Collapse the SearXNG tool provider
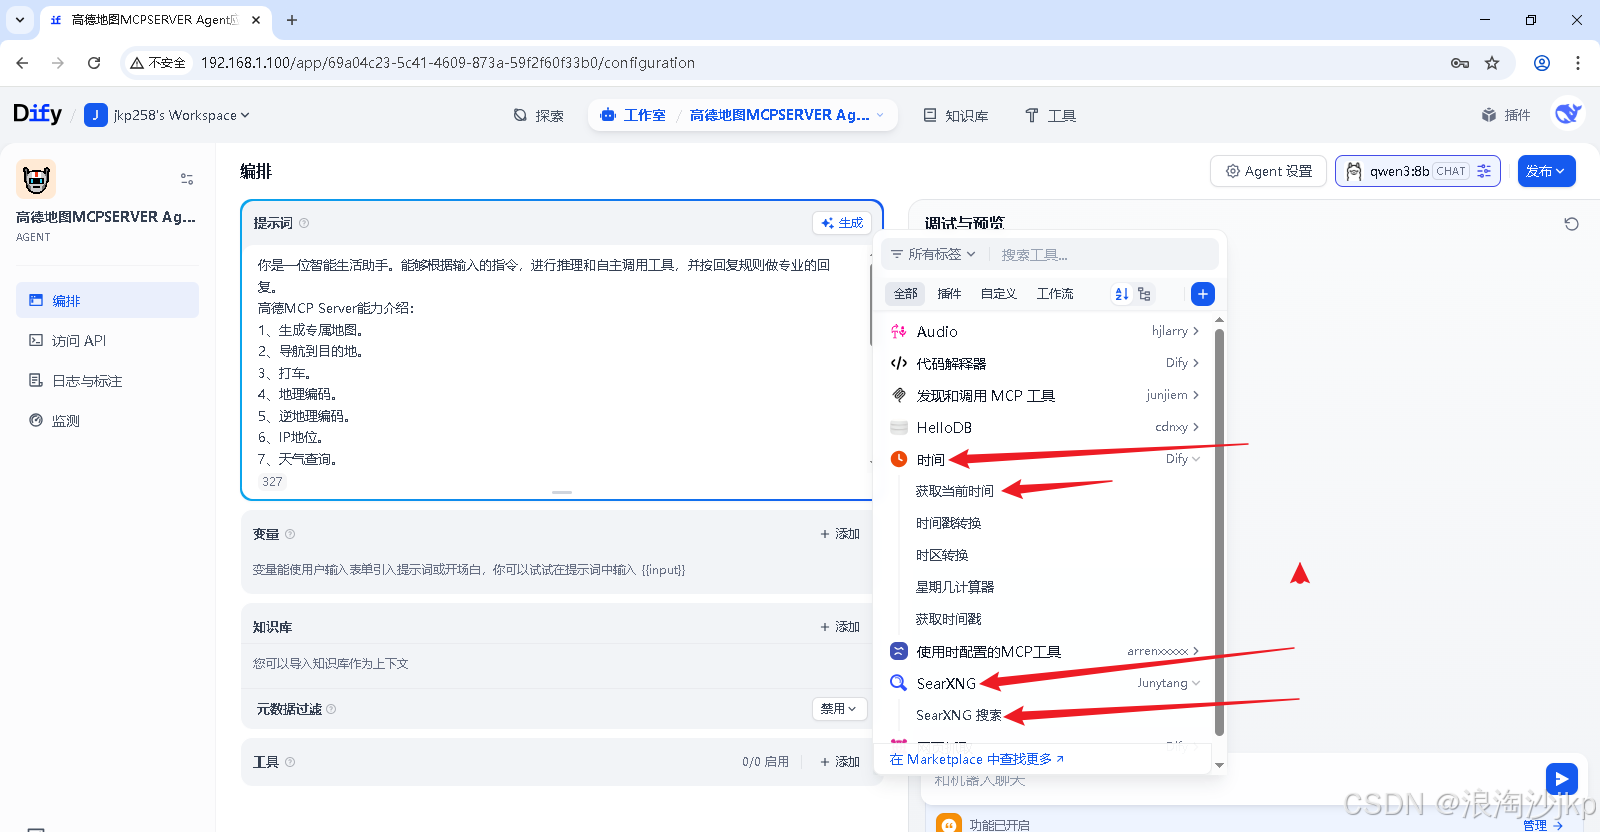 click(x=1044, y=683)
